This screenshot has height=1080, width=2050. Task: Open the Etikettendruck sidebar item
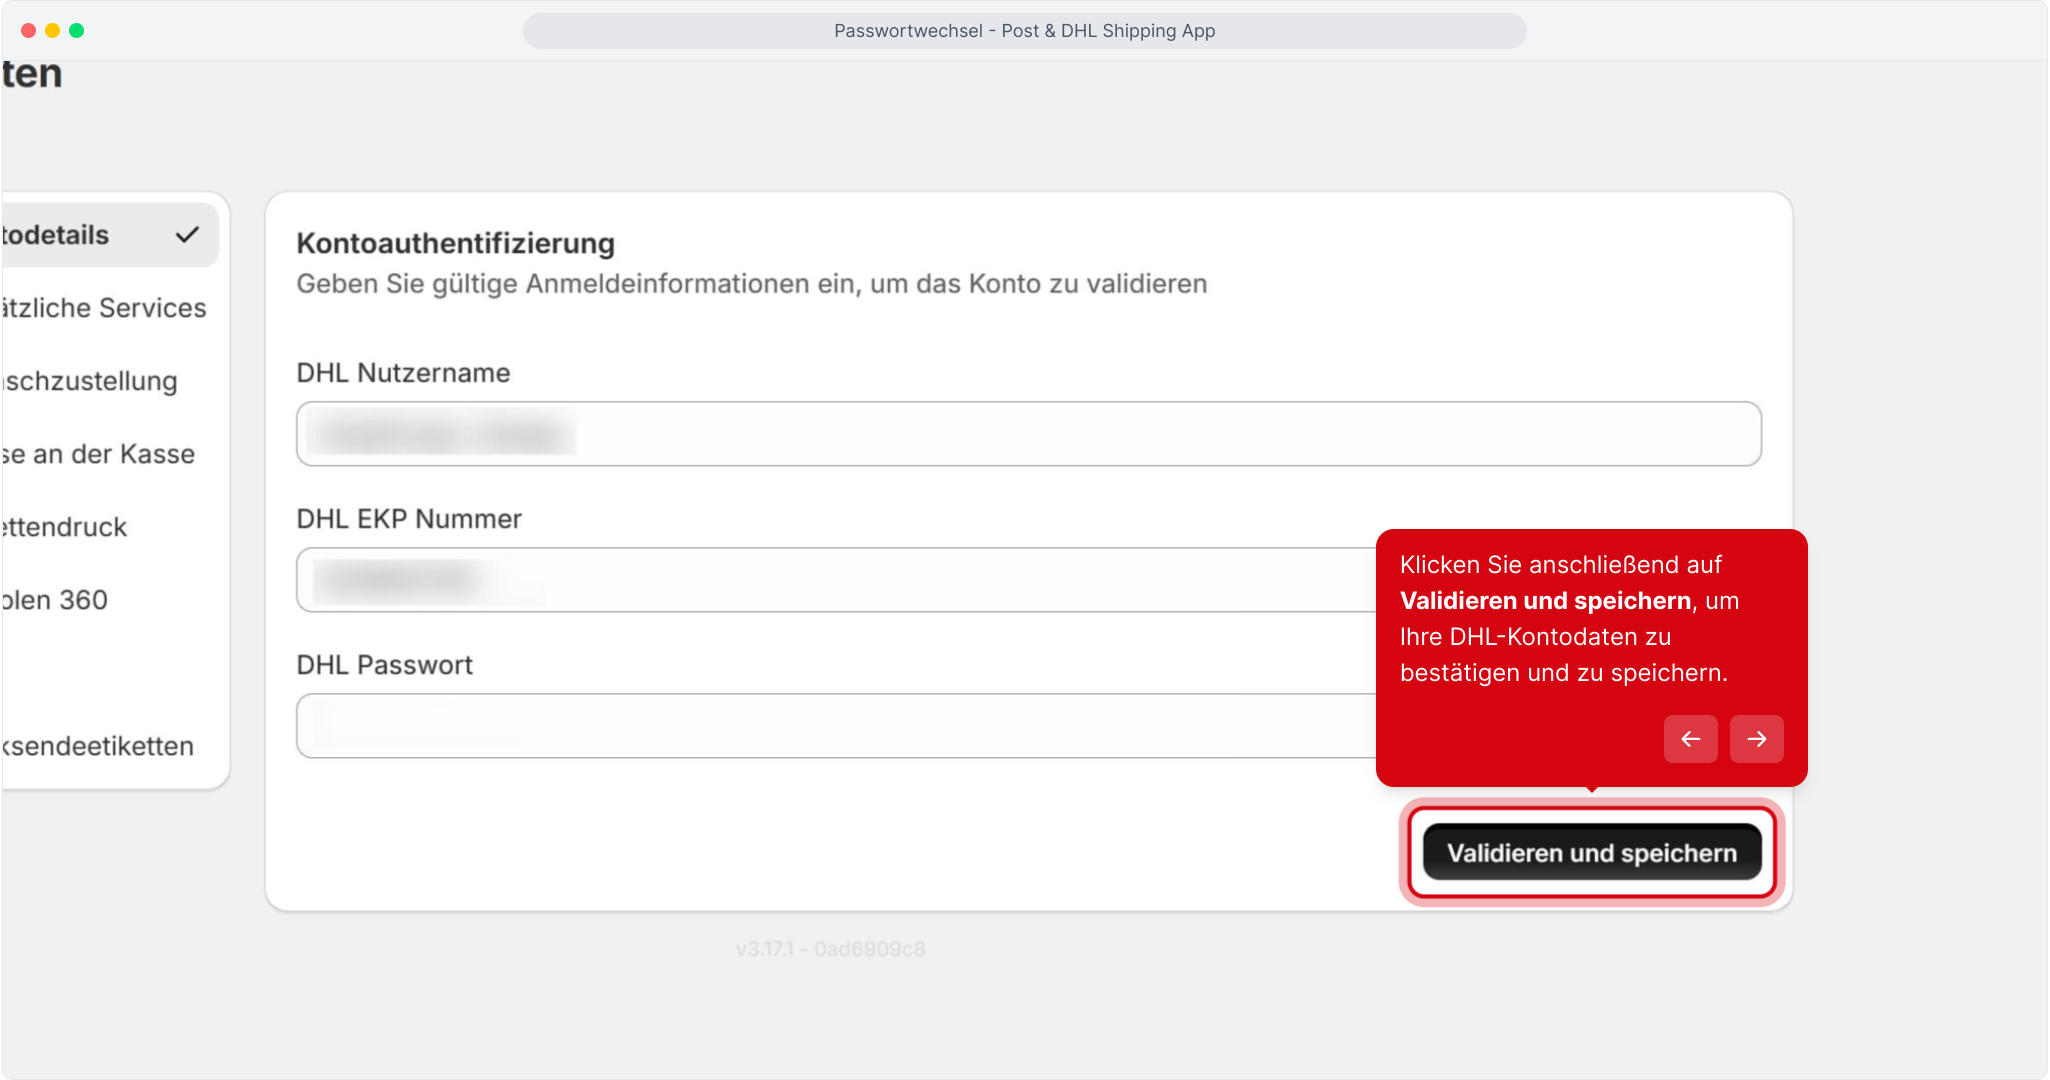coord(64,527)
